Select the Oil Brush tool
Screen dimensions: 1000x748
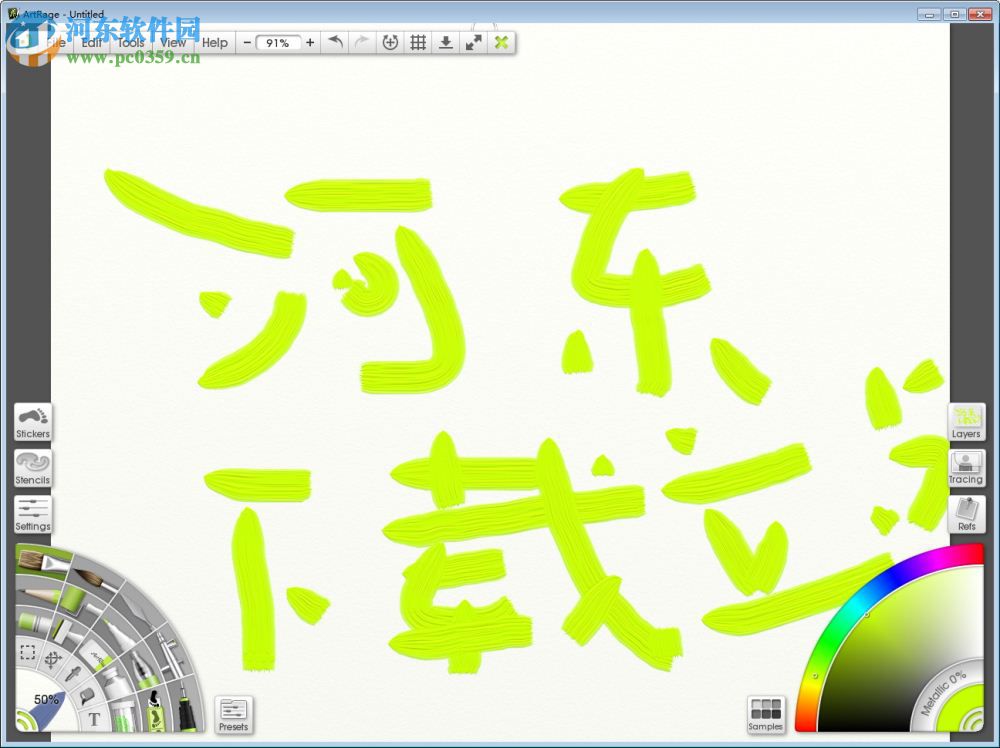(36, 560)
